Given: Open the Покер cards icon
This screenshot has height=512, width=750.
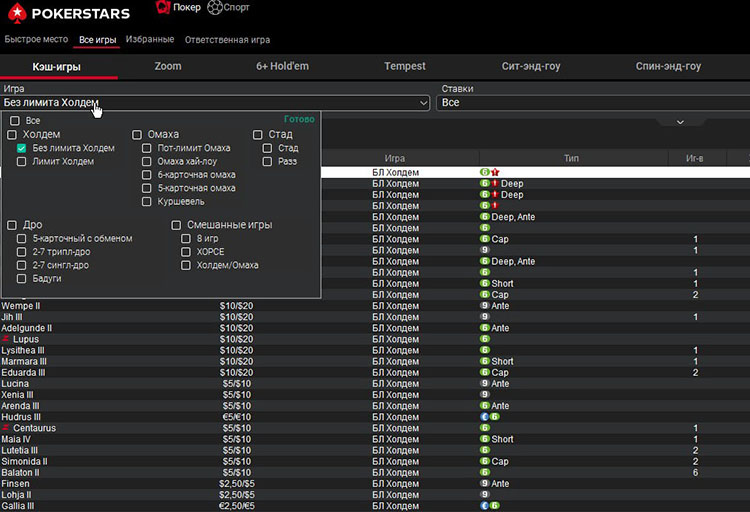Looking at the screenshot, I should 163,7.
